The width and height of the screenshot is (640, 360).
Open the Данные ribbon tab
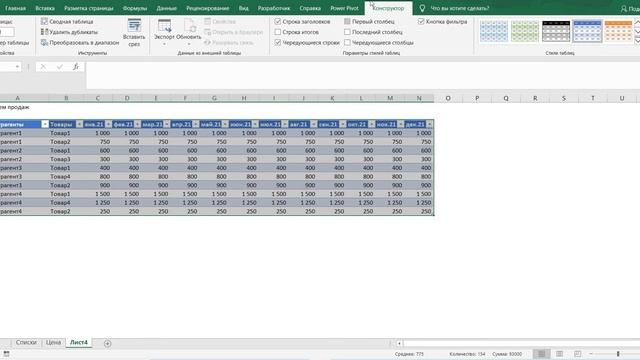[x=167, y=8]
